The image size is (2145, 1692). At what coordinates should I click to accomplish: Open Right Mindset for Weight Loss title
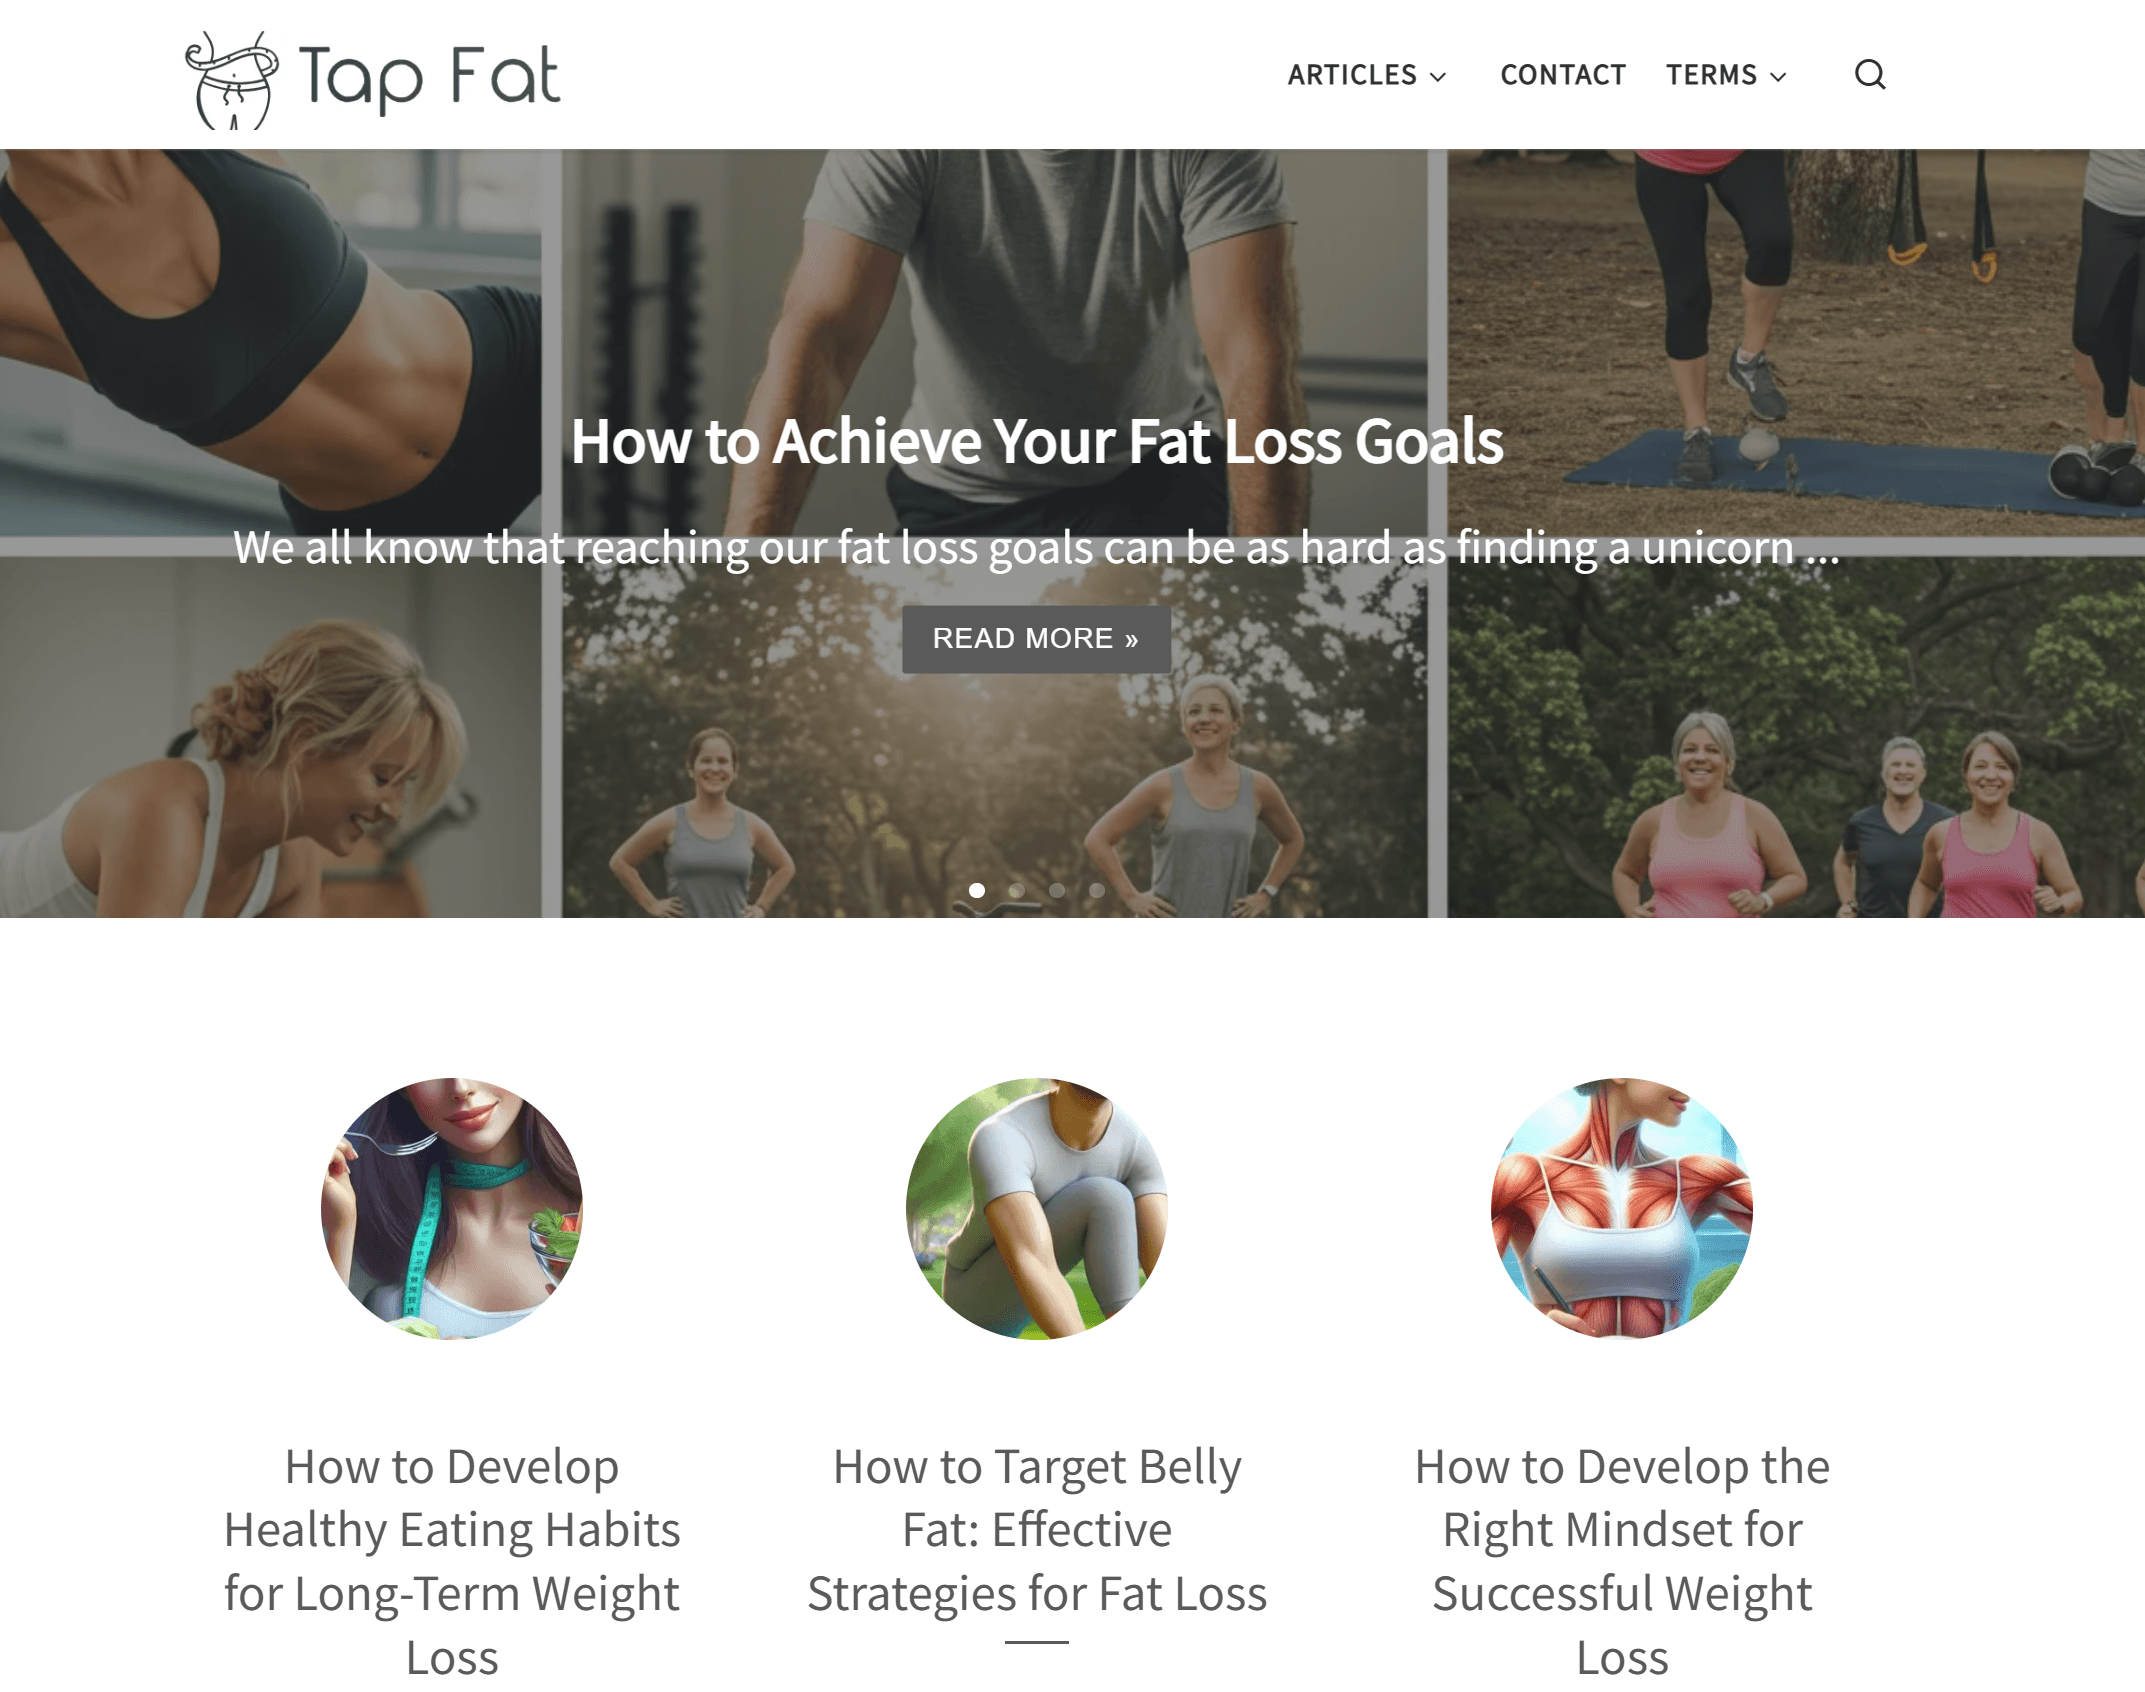(1622, 1561)
